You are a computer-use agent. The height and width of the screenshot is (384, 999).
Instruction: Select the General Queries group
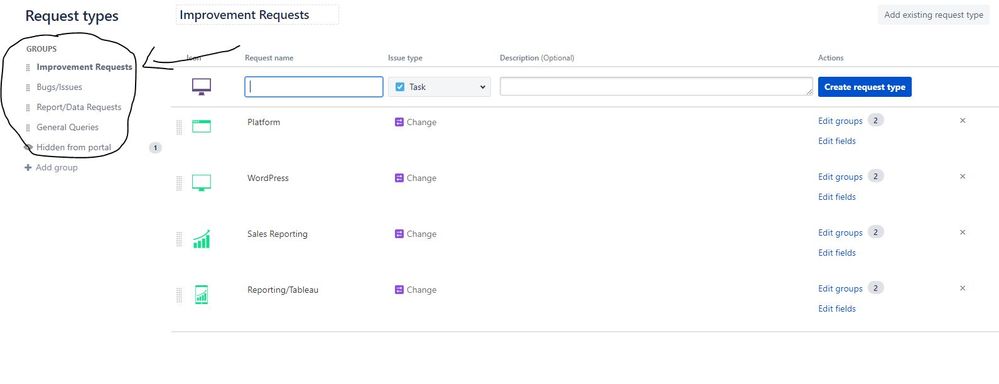tap(68, 127)
